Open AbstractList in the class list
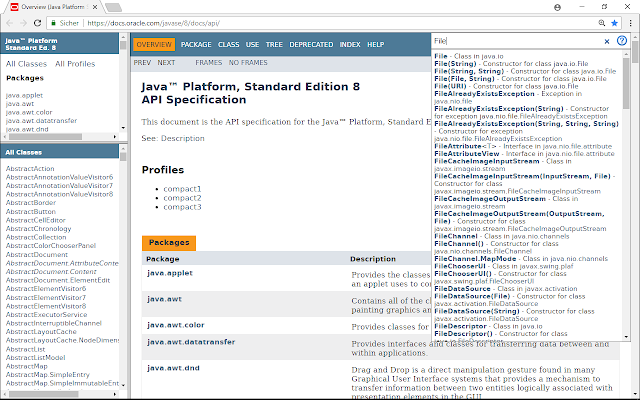This screenshot has height=400, width=640. 25,349
